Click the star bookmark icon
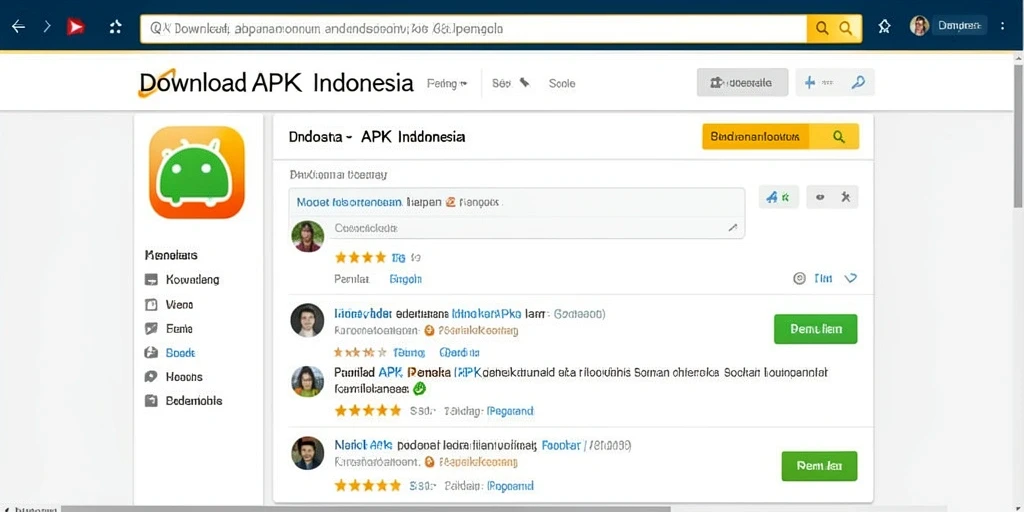The width and height of the screenshot is (1024, 512). pyautogui.click(x=884, y=27)
